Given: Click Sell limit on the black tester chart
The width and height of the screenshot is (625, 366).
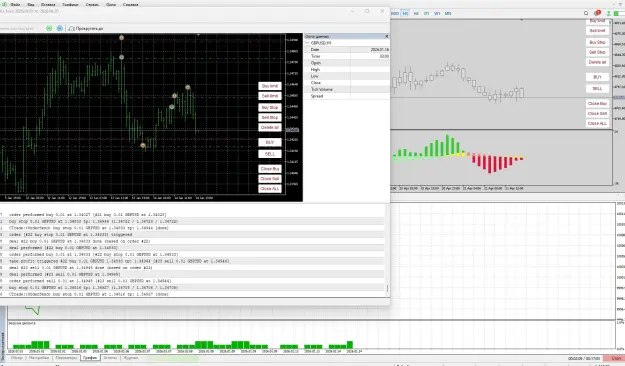Looking at the screenshot, I should tap(270, 96).
